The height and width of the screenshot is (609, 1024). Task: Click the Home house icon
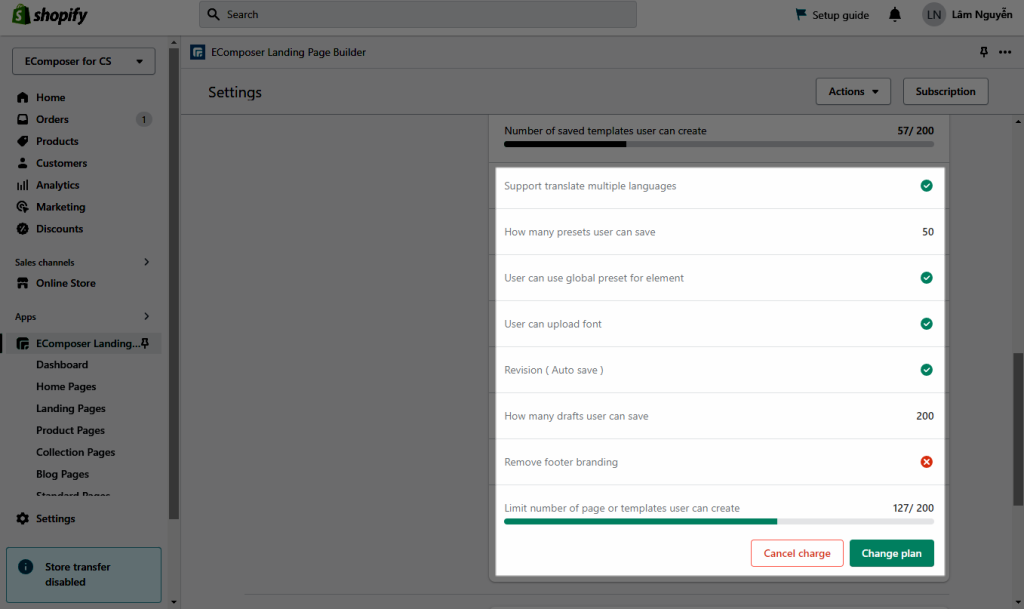tap(23, 97)
